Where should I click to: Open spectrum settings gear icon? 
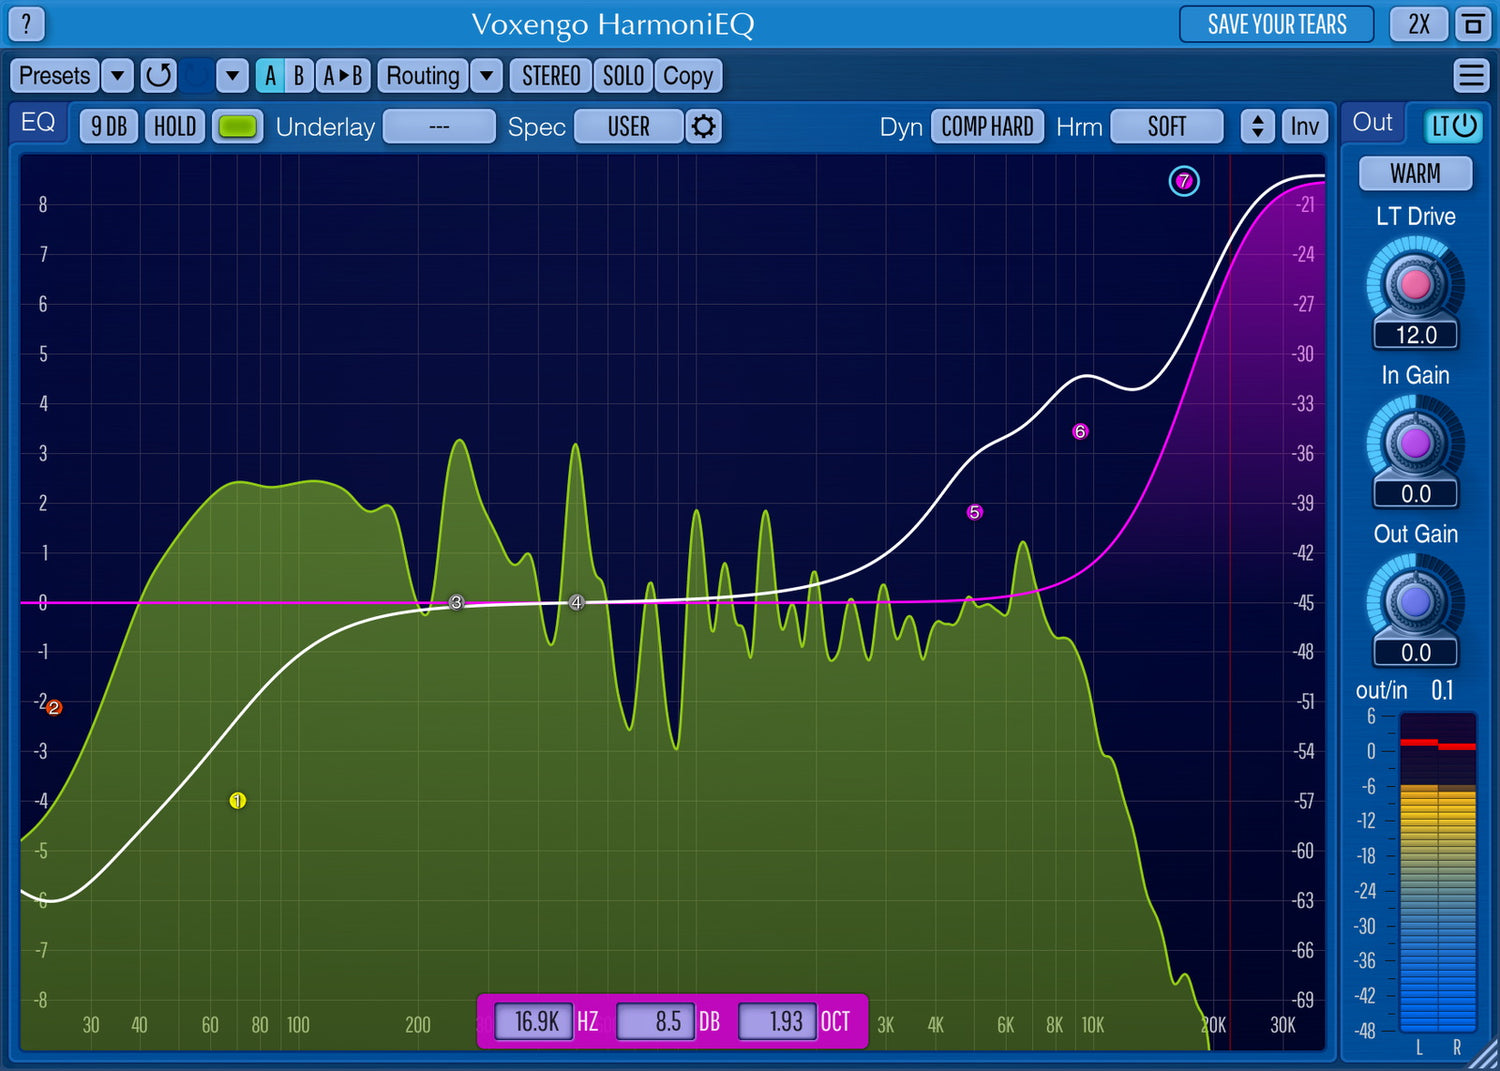(x=704, y=127)
